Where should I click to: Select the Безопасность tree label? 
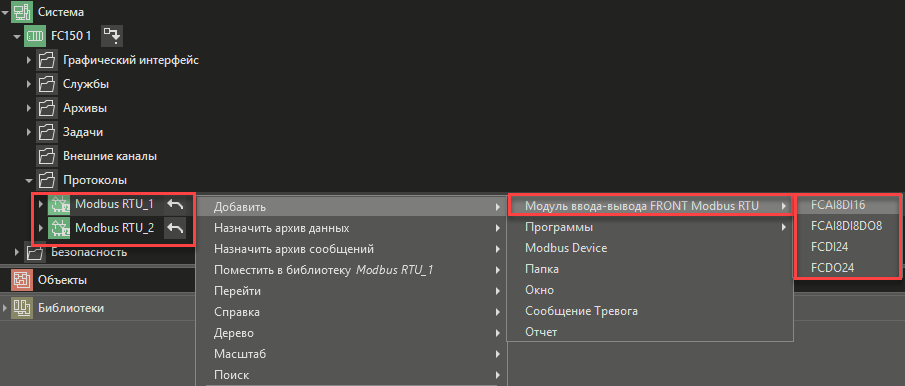pyautogui.click(x=89, y=253)
